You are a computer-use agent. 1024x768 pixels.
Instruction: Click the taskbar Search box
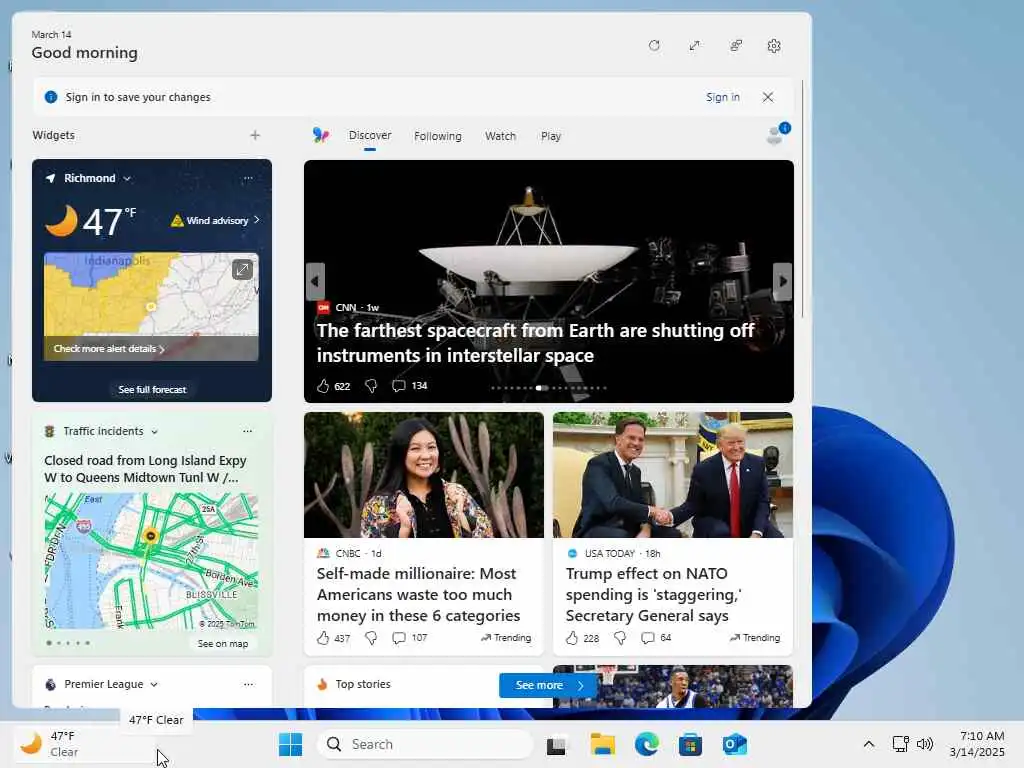click(426, 744)
